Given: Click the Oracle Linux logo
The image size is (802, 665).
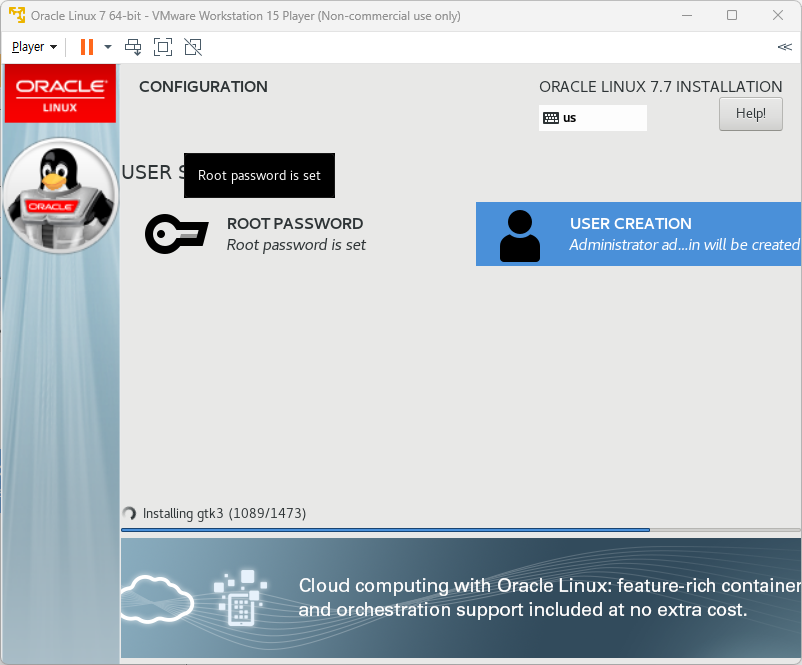Looking at the screenshot, I should pyautogui.click(x=60, y=94).
